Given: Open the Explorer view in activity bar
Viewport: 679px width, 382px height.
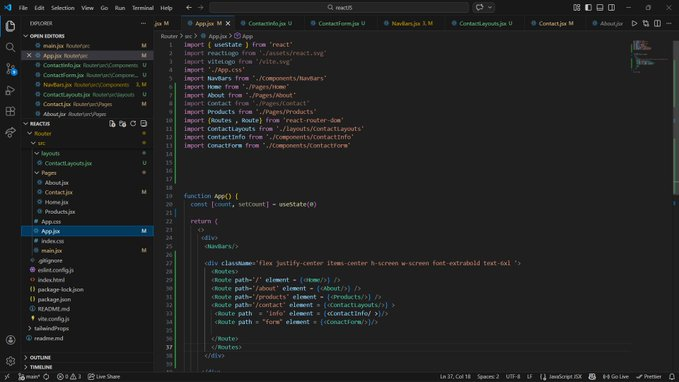Looking at the screenshot, I should coord(10,26).
